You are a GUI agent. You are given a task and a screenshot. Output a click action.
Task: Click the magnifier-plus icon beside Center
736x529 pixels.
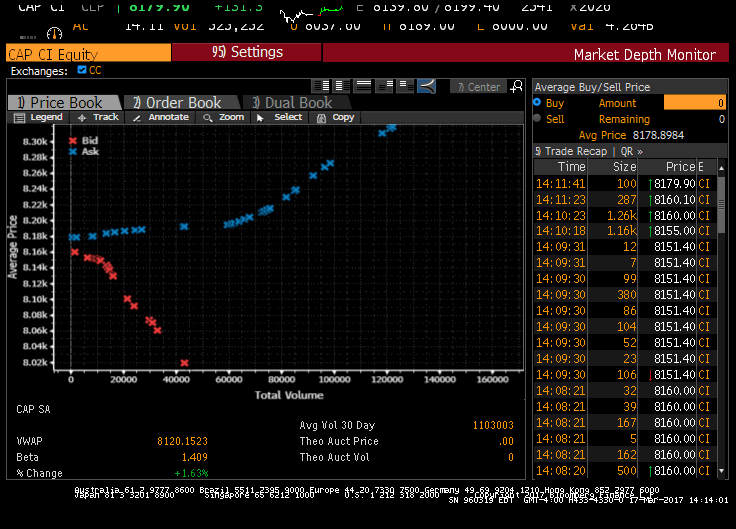[x=516, y=86]
